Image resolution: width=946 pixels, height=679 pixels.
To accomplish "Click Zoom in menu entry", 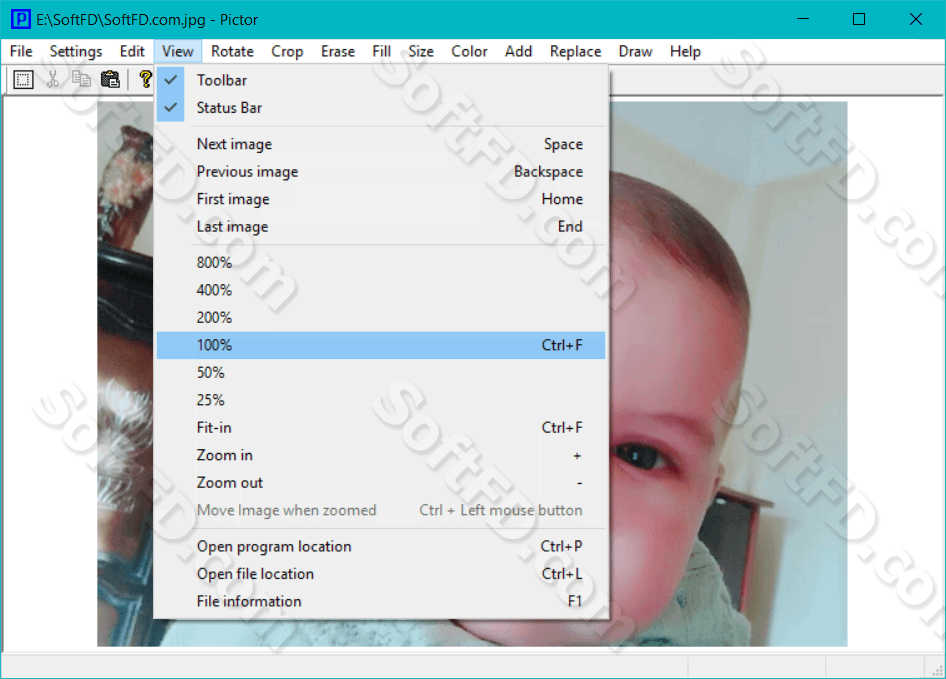I will coord(381,455).
